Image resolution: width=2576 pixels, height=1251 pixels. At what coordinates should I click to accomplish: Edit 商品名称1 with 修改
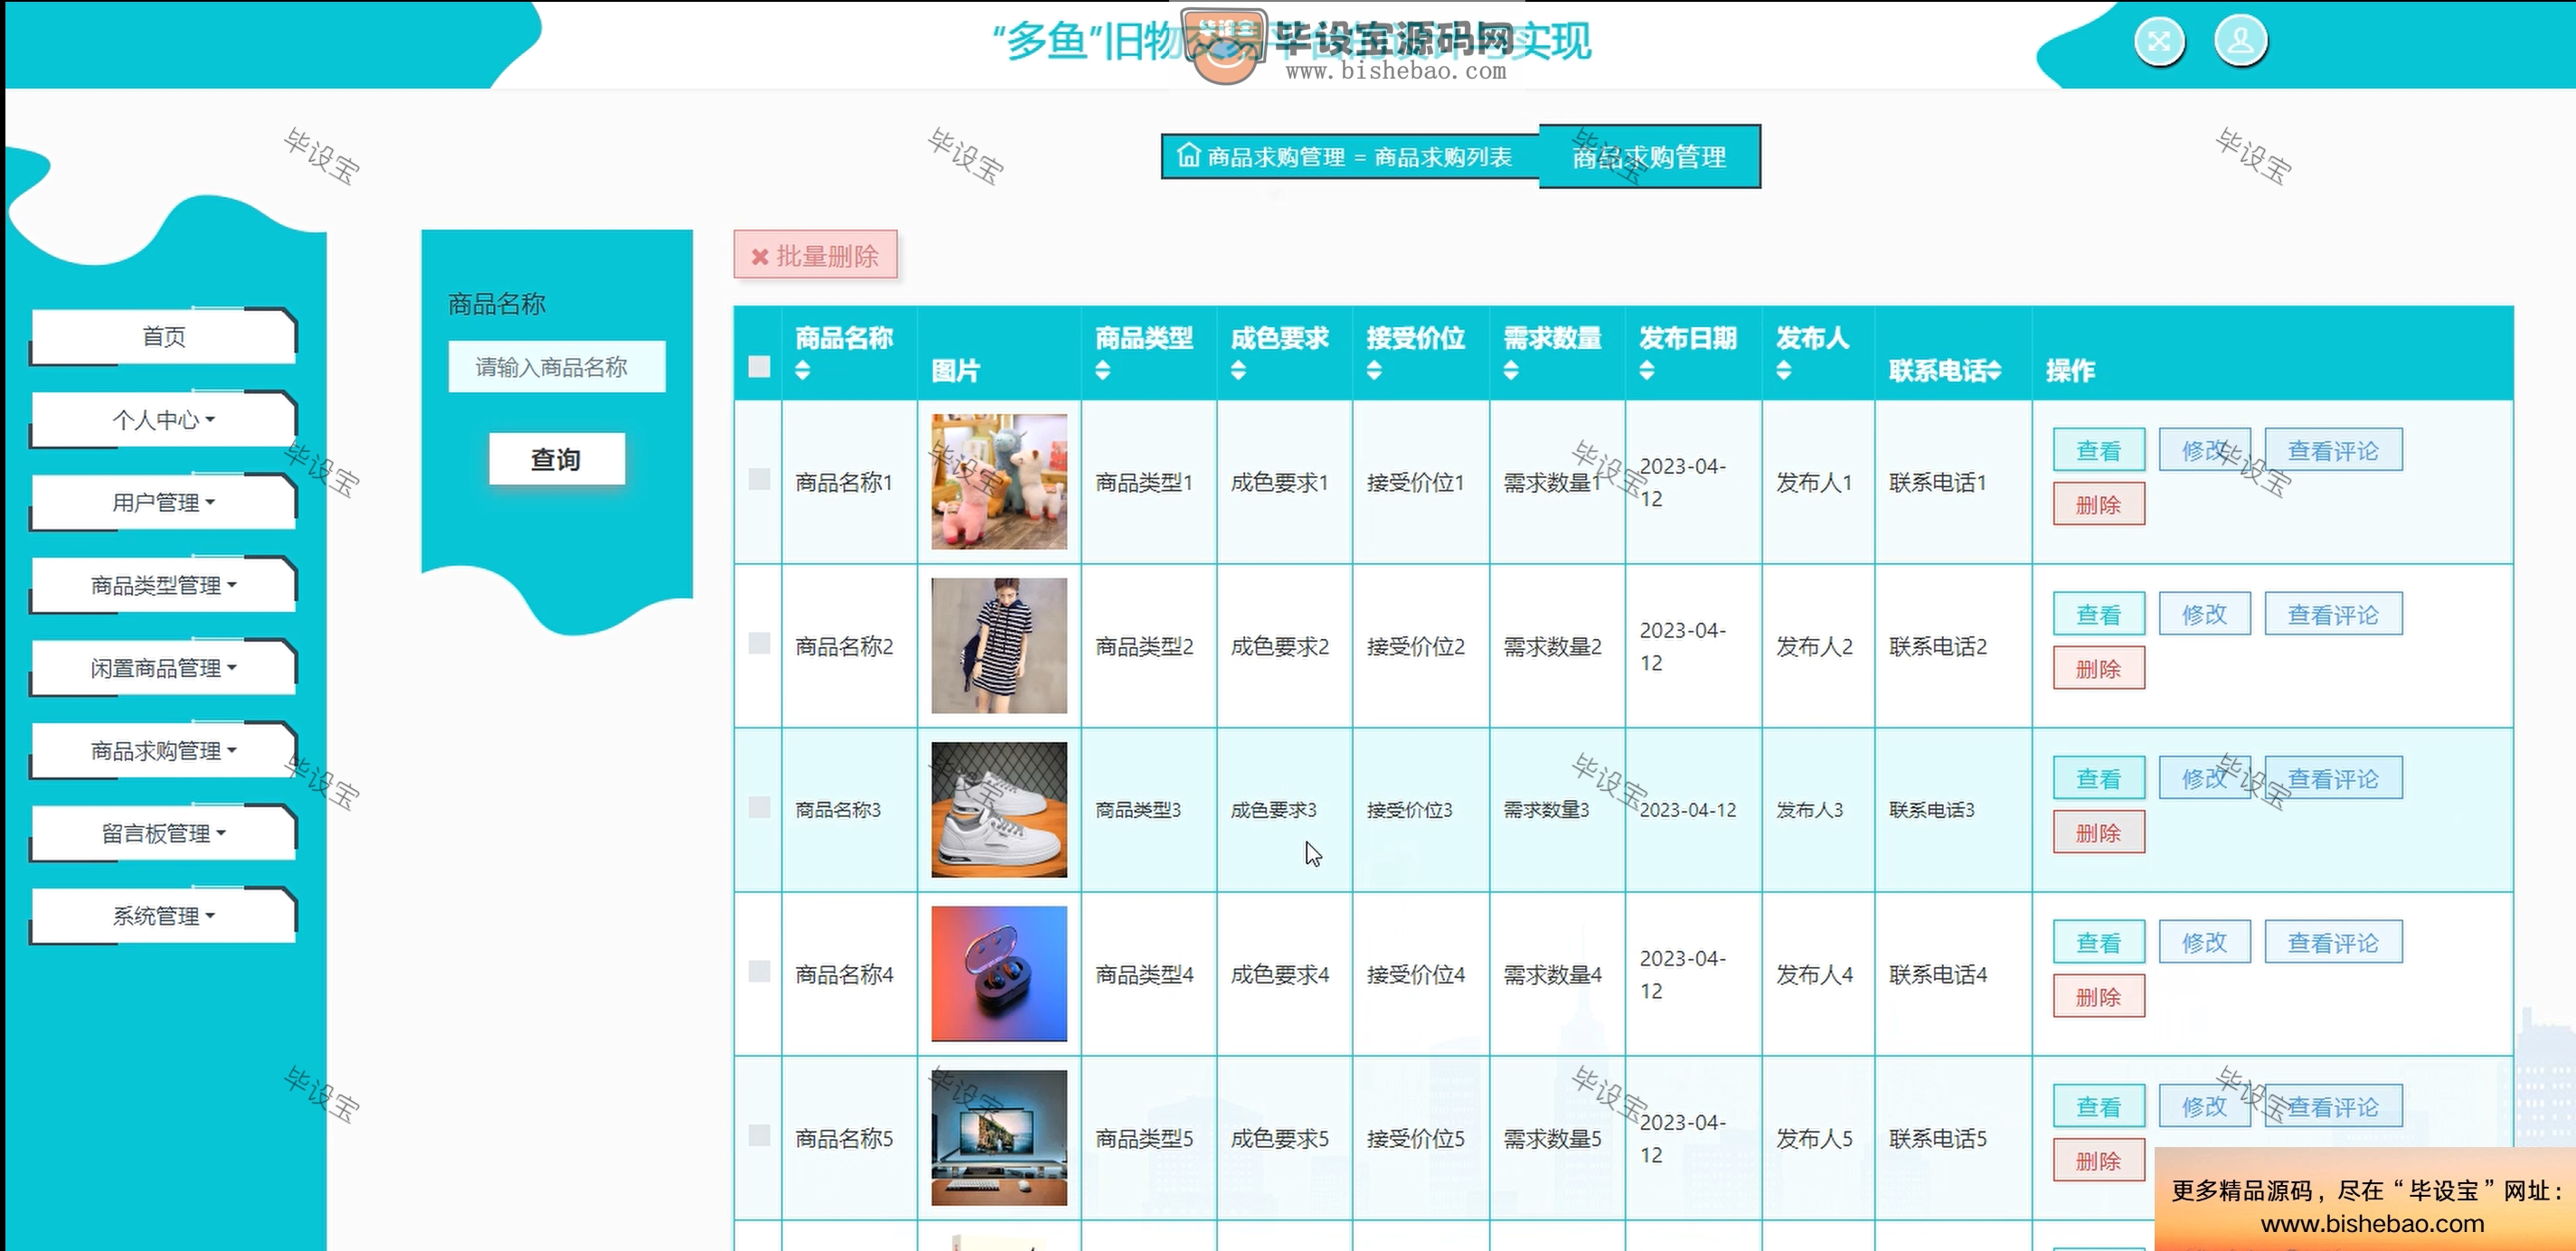[x=2204, y=451]
